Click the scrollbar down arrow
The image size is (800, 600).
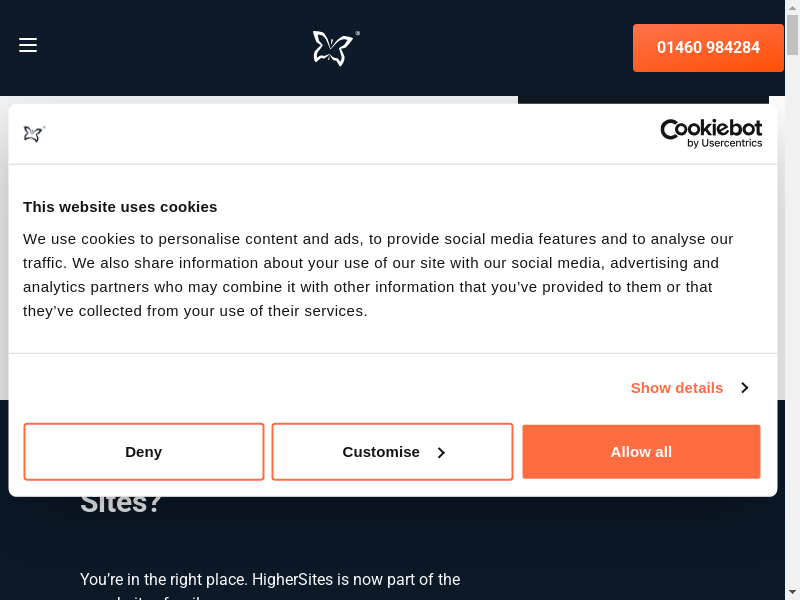(x=792, y=593)
